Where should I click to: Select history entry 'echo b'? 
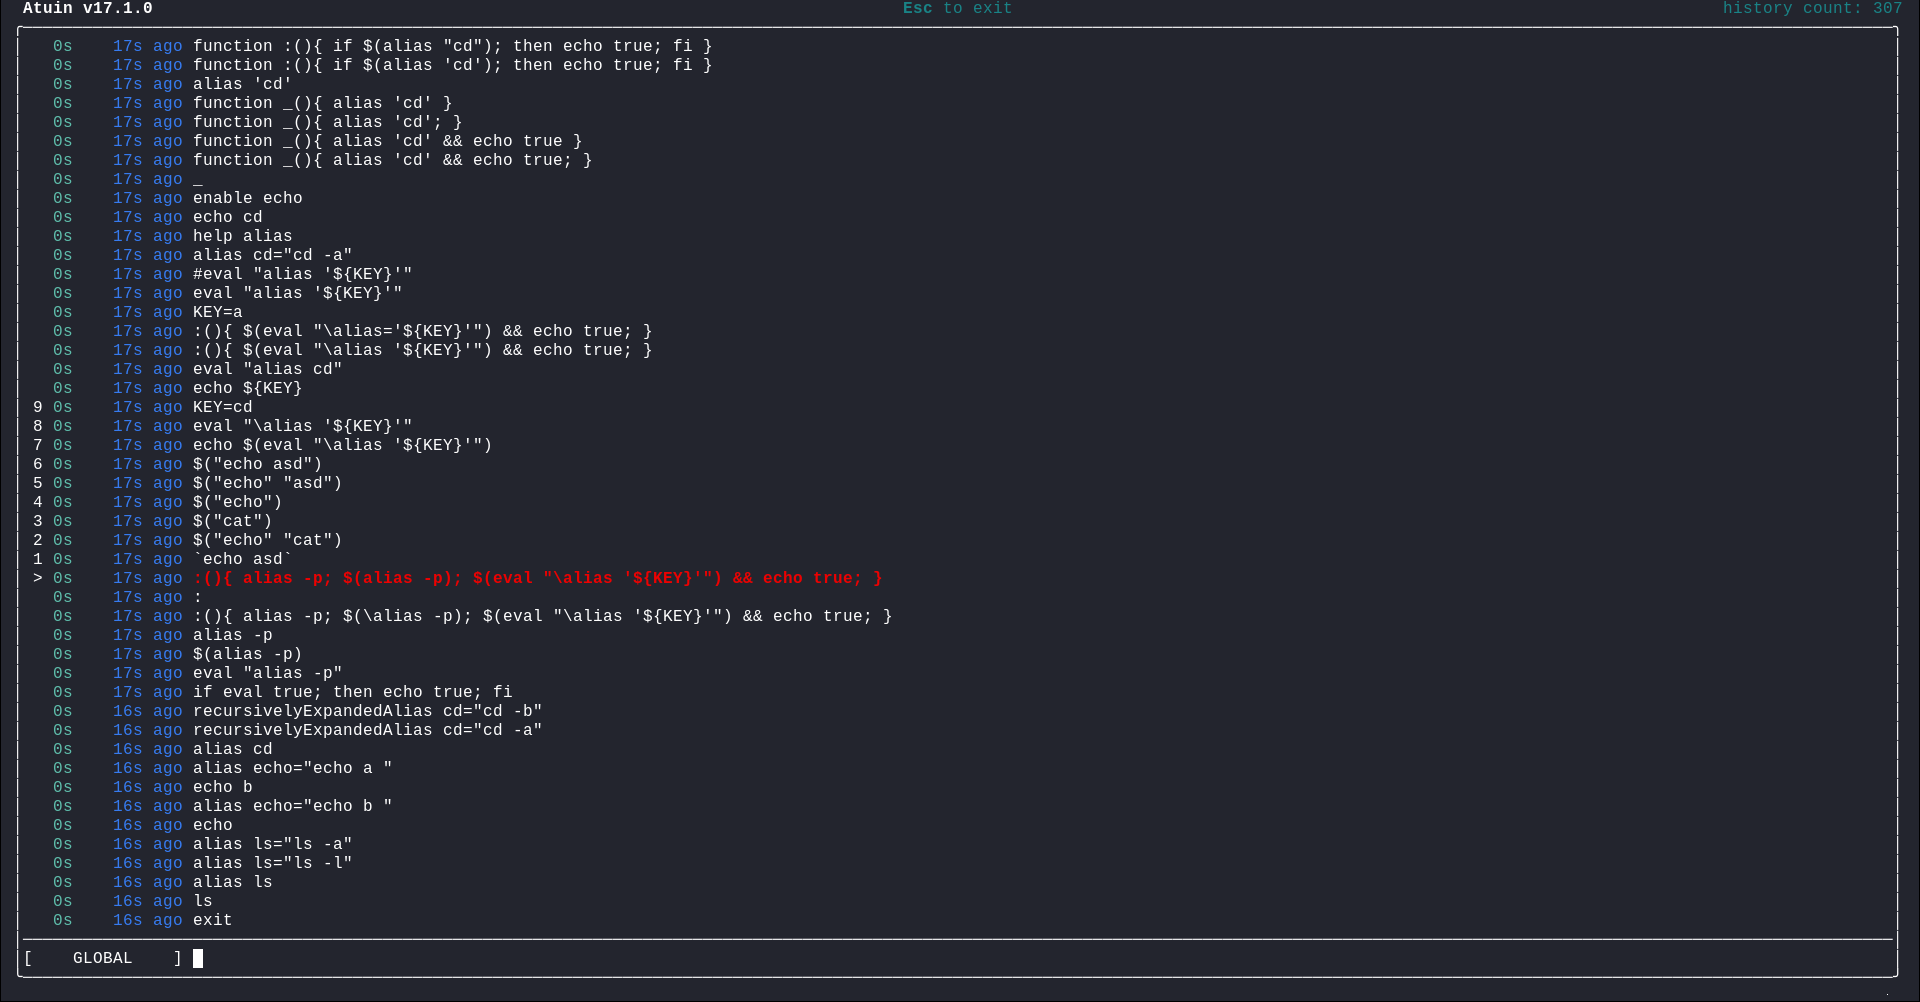pyautogui.click(x=223, y=787)
